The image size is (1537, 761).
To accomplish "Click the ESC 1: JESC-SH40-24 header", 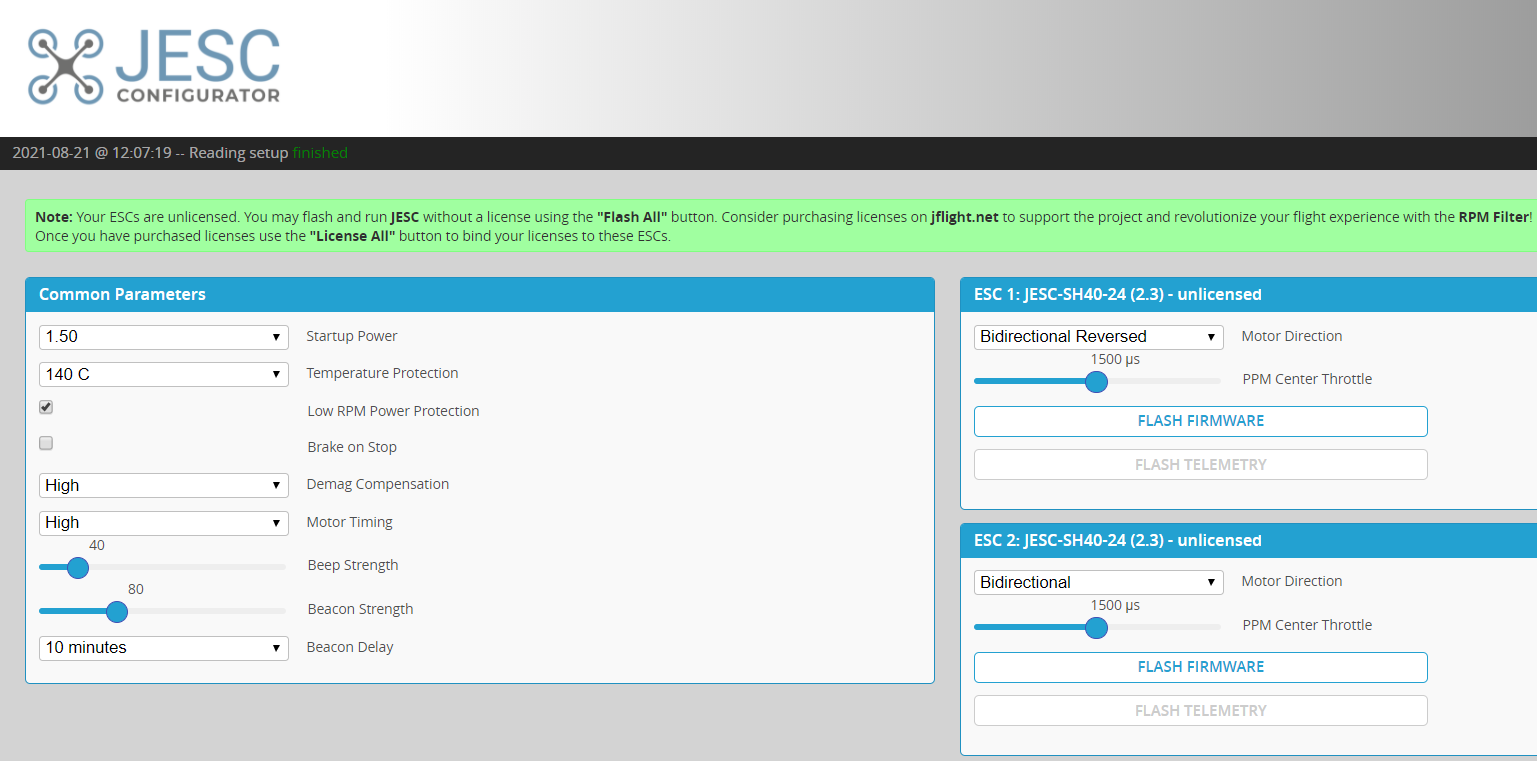I will (1248, 294).
